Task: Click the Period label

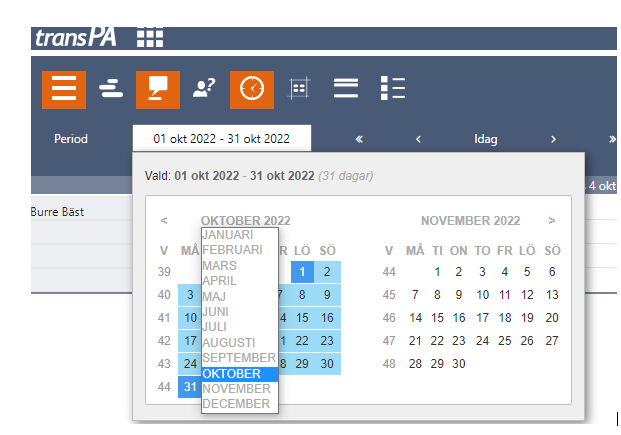Action: pos(71,139)
